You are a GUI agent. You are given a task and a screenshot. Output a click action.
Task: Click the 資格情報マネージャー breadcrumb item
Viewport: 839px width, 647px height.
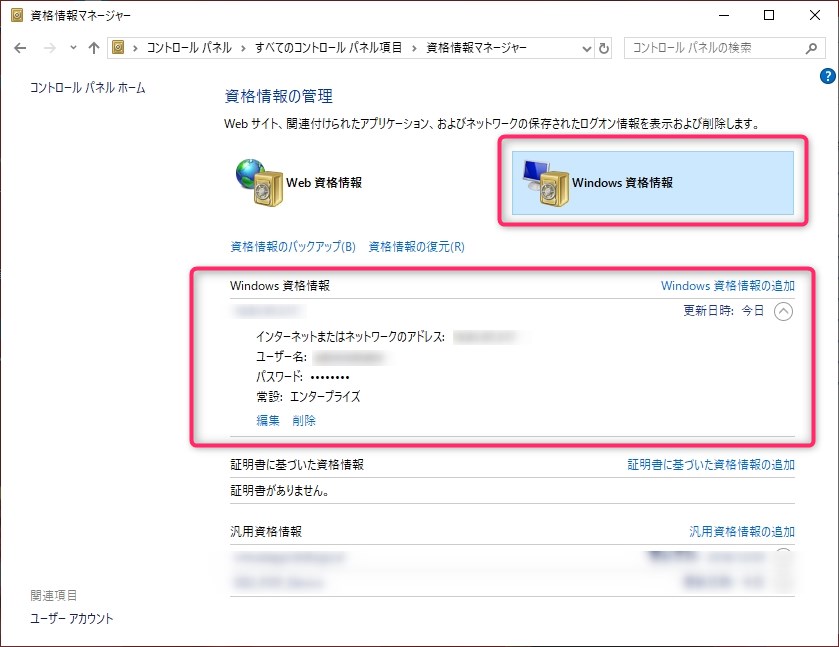click(x=476, y=48)
